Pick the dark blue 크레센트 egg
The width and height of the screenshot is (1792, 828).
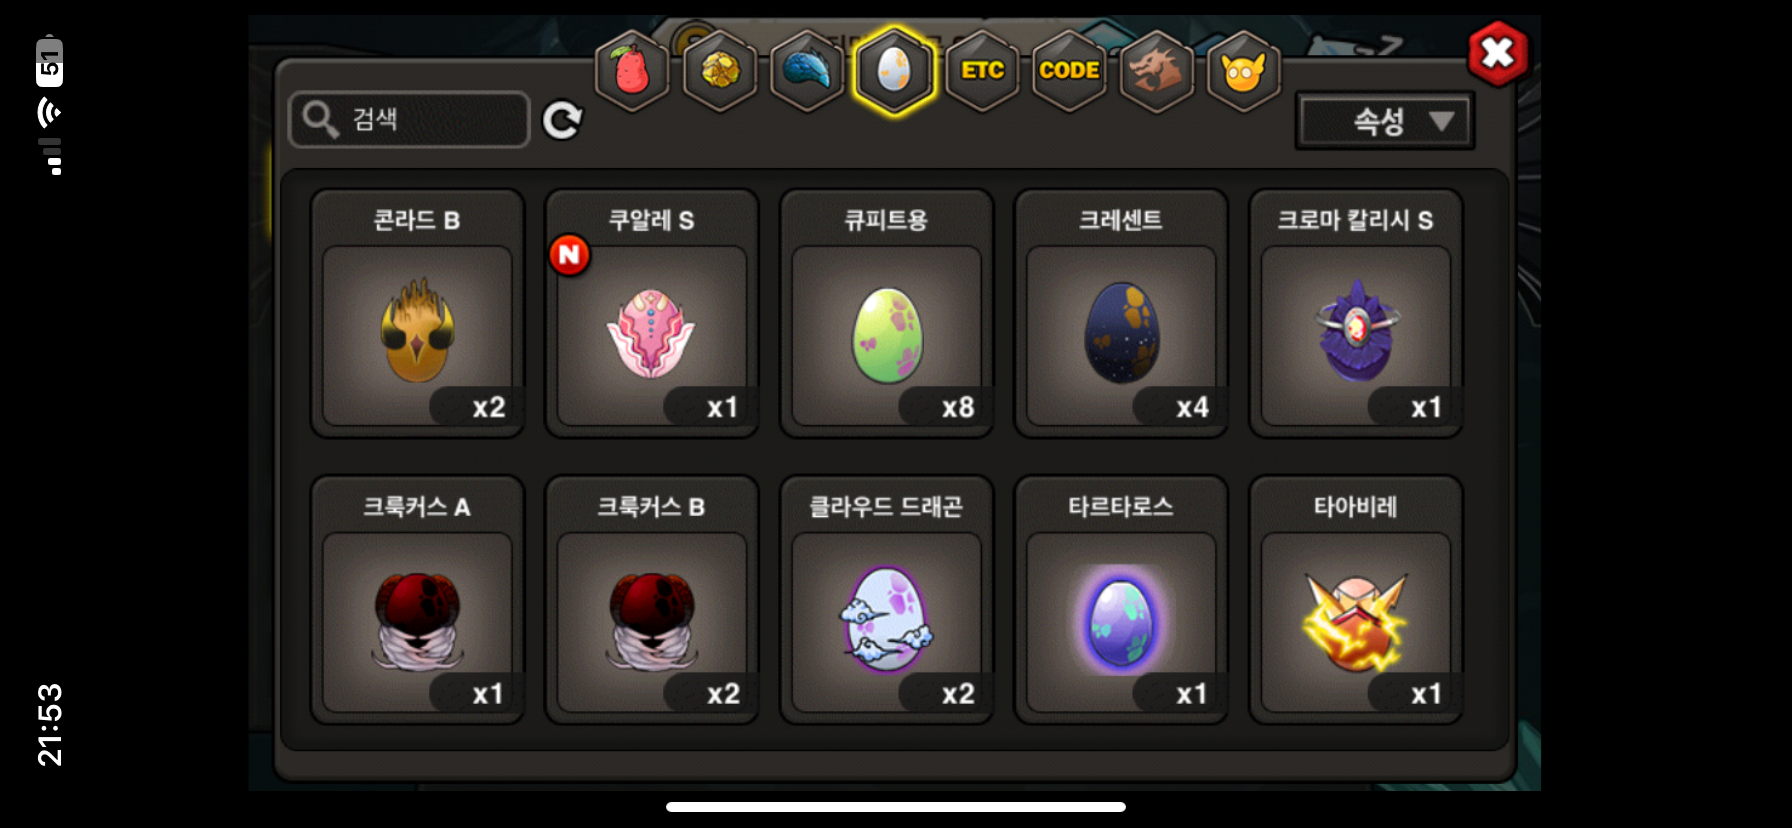pos(1121,314)
